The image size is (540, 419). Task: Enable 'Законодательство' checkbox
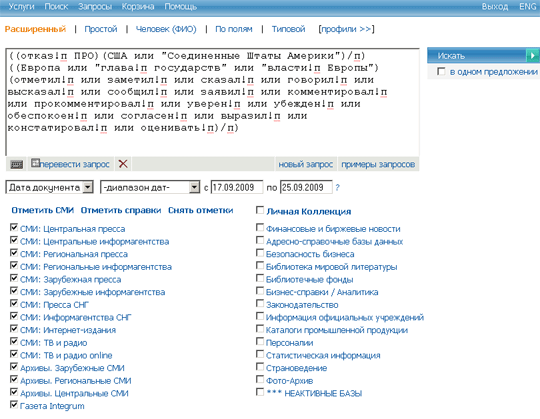click(x=260, y=303)
